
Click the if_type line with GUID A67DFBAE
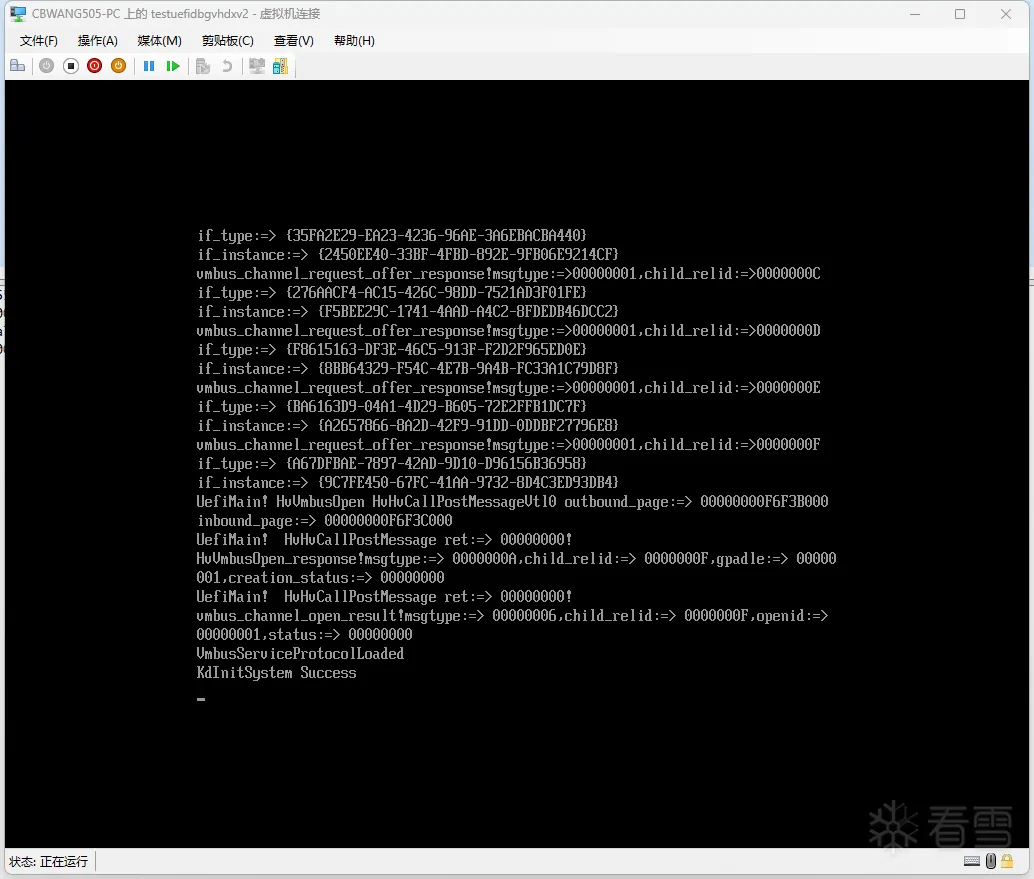392,464
